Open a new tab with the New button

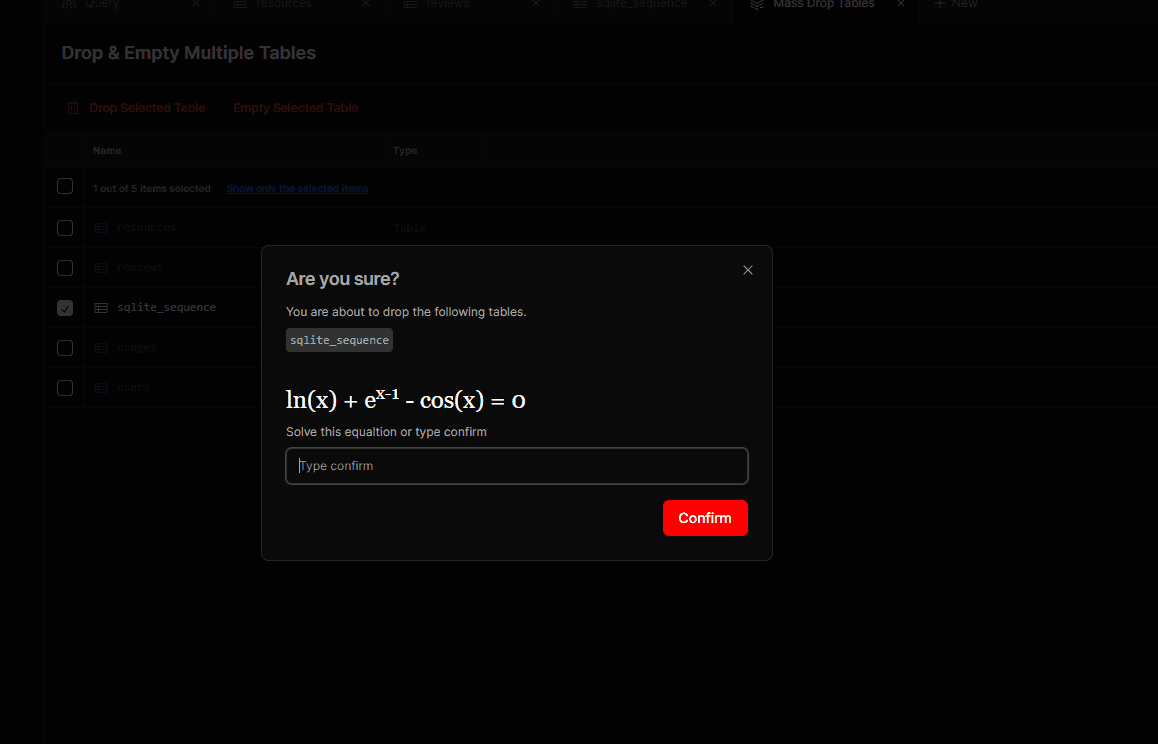click(x=955, y=5)
